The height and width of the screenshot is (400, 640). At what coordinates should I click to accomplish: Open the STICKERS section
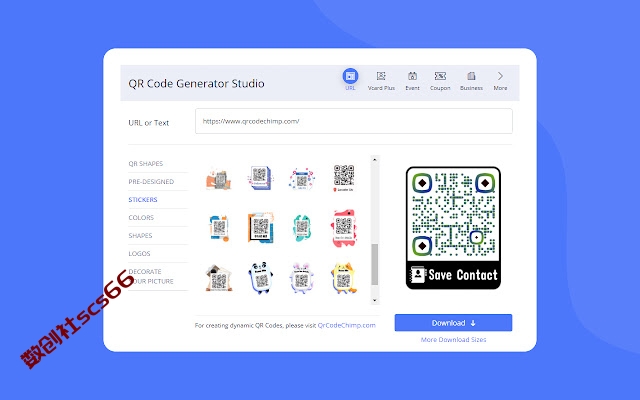(x=143, y=200)
